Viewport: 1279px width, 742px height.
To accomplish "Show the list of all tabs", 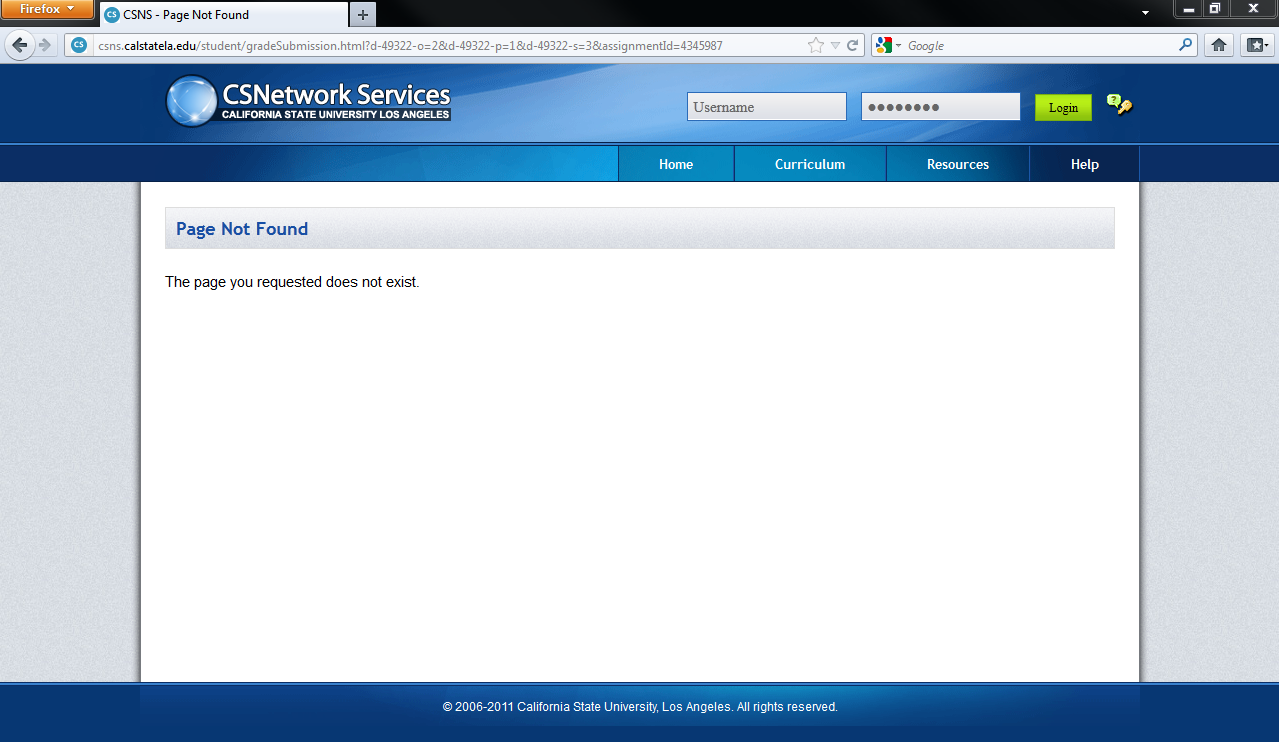I will [1145, 13].
